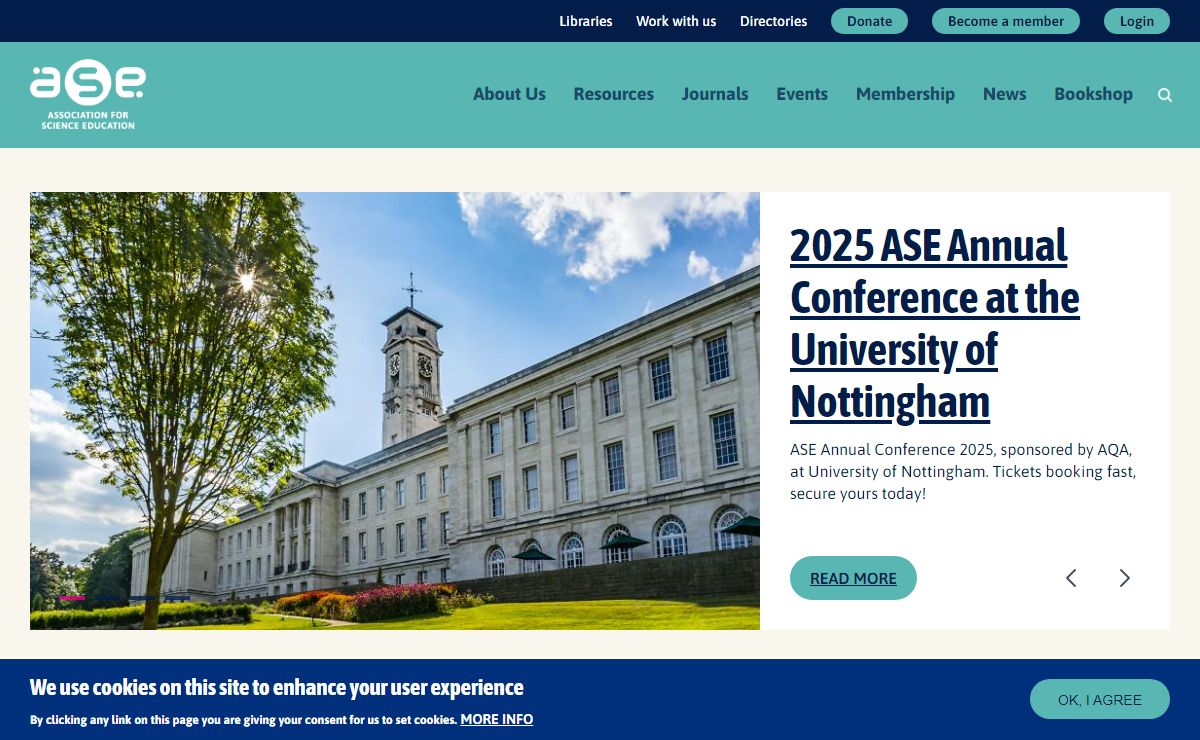Open 2025 ASE Annual Conference headline link

click(934, 324)
